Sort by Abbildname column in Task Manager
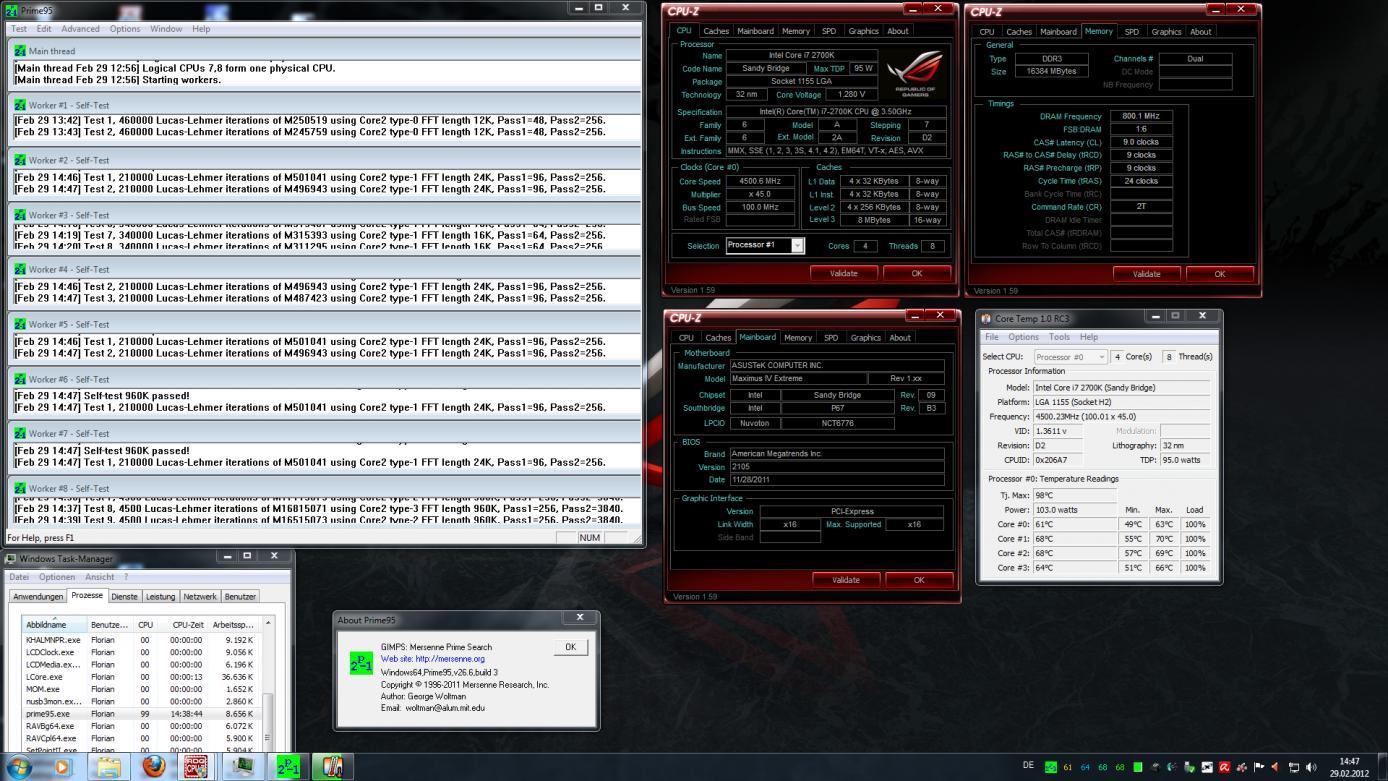The height and width of the screenshot is (781, 1388). point(54,624)
